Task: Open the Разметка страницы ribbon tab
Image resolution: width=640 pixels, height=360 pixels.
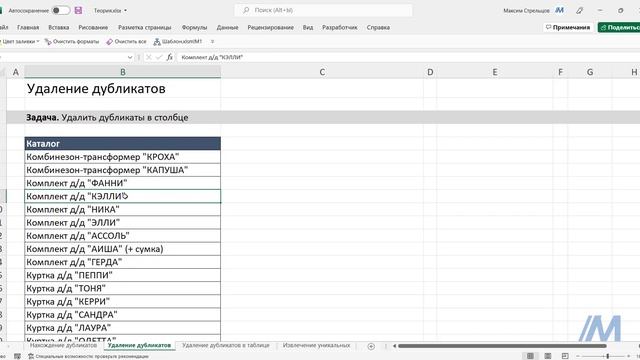Action: click(x=144, y=27)
